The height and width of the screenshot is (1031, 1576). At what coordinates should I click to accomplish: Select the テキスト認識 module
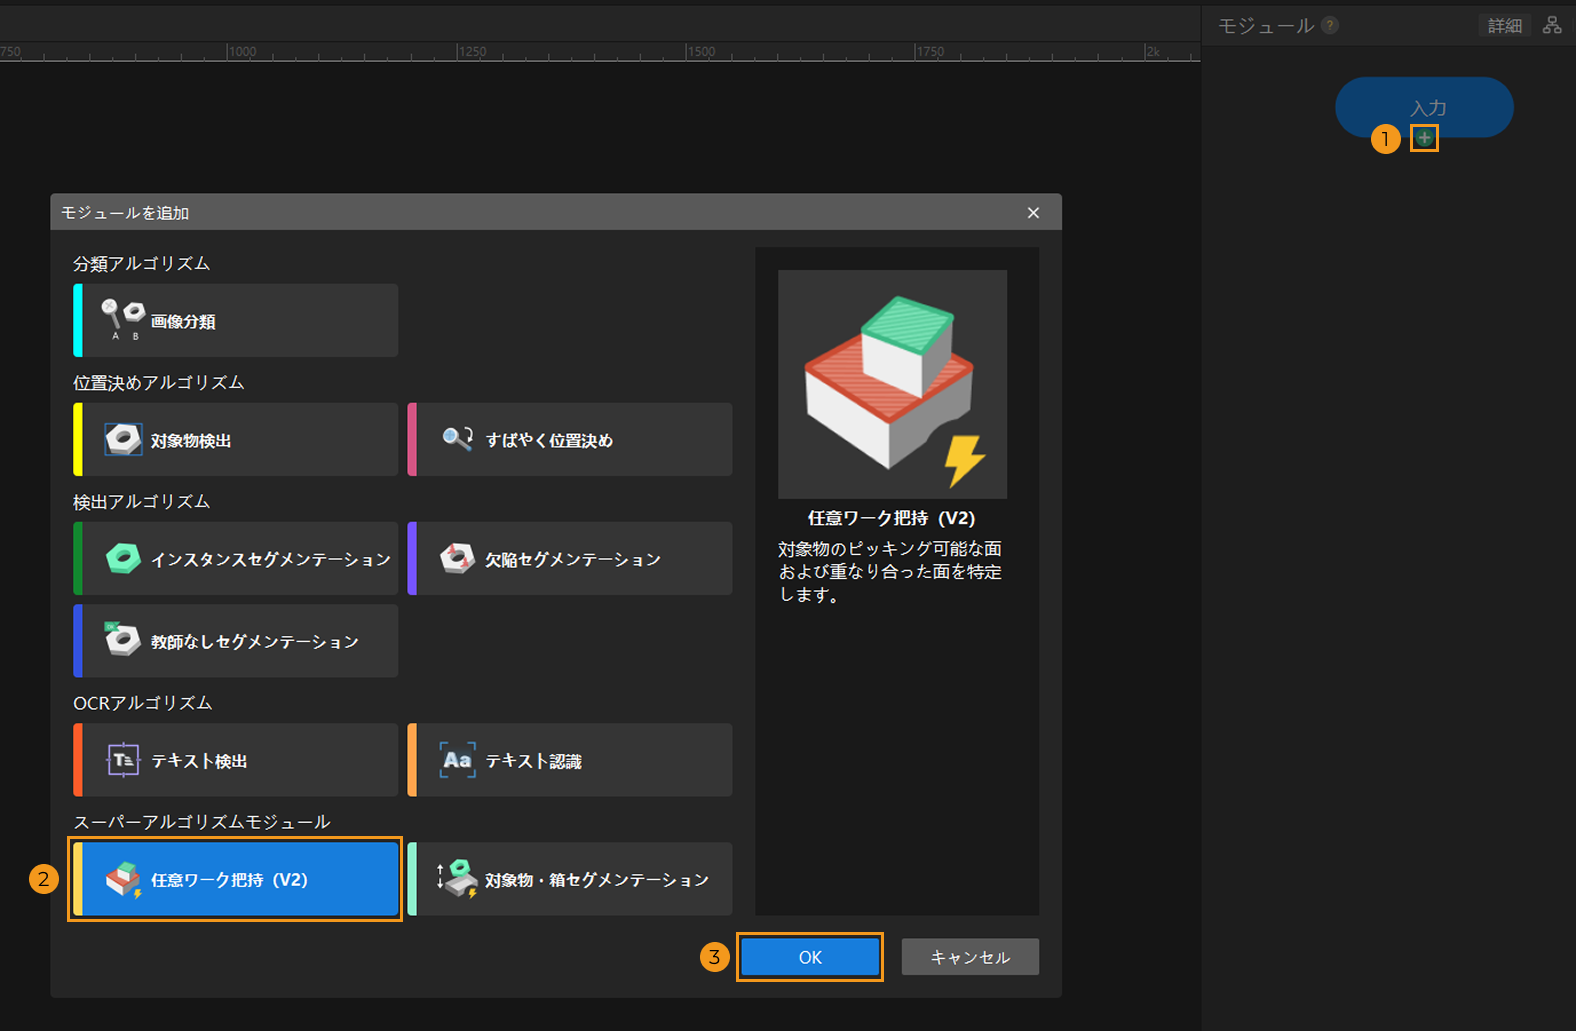coord(570,760)
